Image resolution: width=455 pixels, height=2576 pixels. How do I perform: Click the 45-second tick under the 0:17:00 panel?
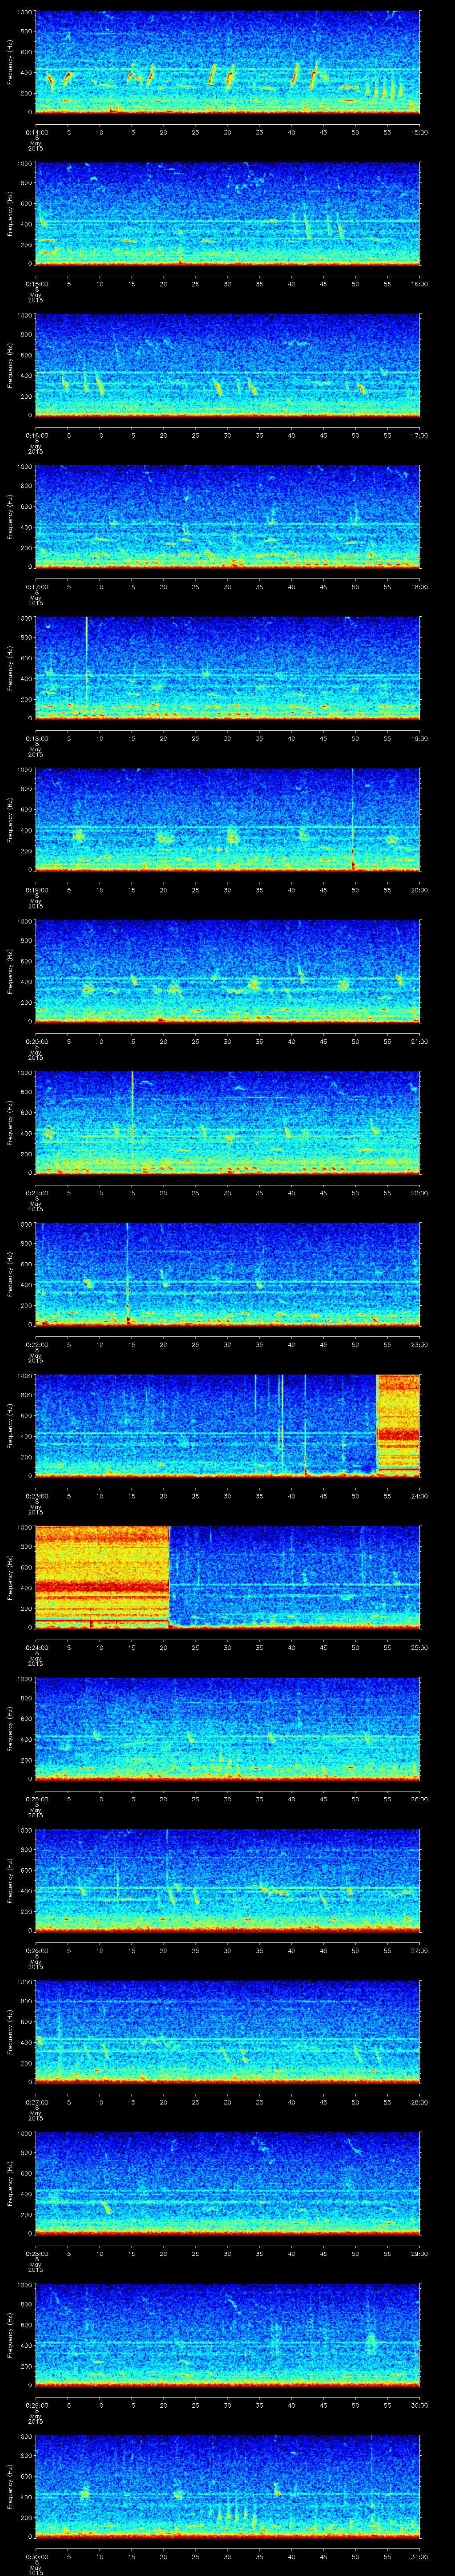(323, 586)
